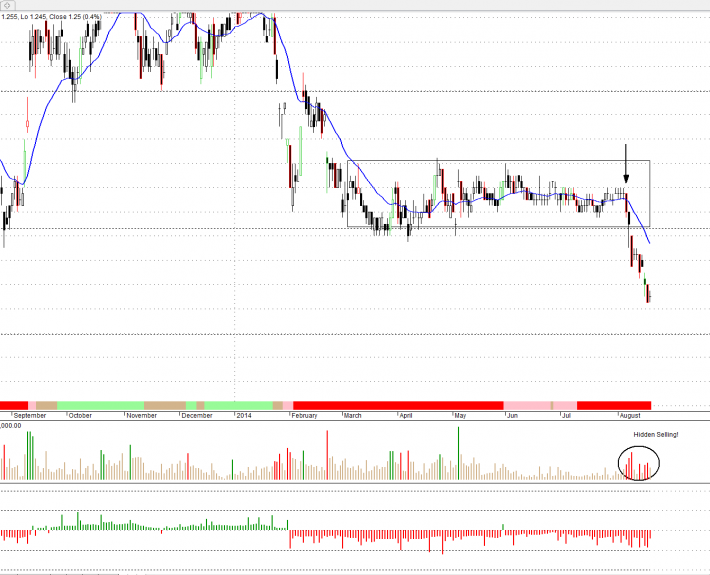Viewport: 710px width, 575px height.
Task: Click the September label on the time axis
Action: [x=30, y=414]
